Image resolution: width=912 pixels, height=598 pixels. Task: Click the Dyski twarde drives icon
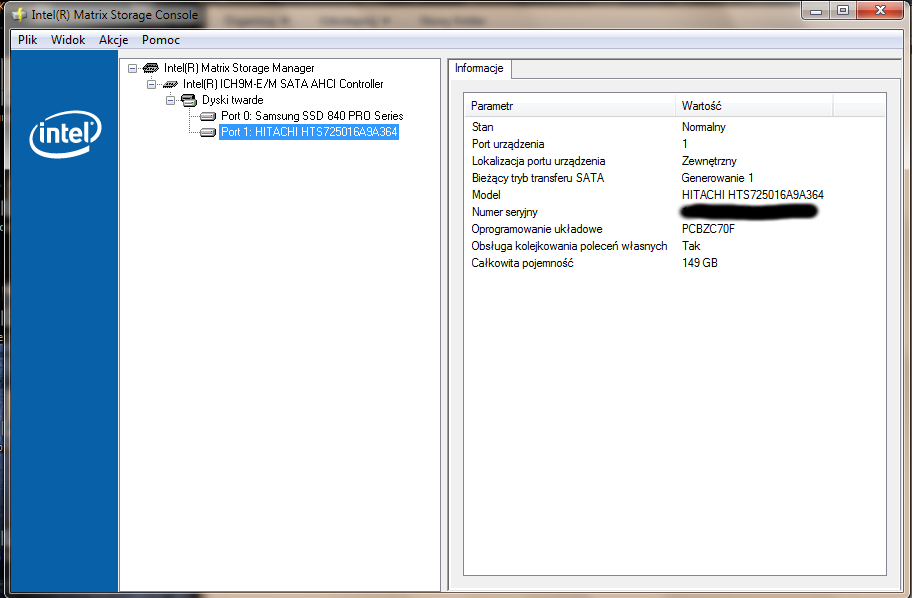pos(189,100)
